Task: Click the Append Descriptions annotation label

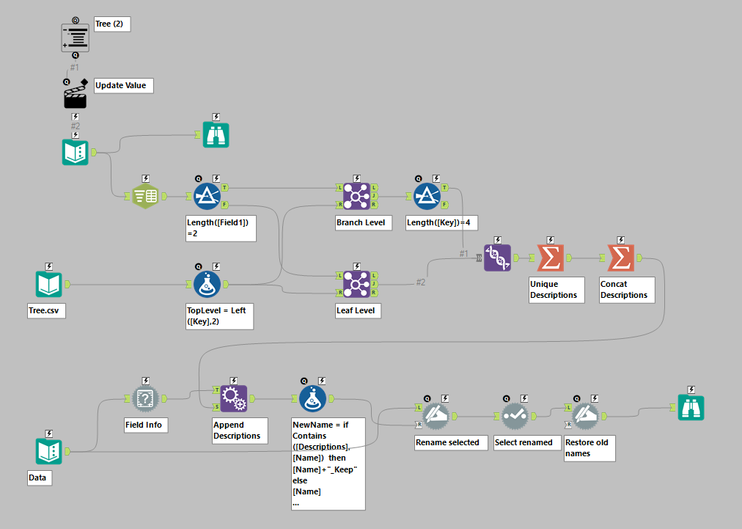Action: pyautogui.click(x=240, y=431)
